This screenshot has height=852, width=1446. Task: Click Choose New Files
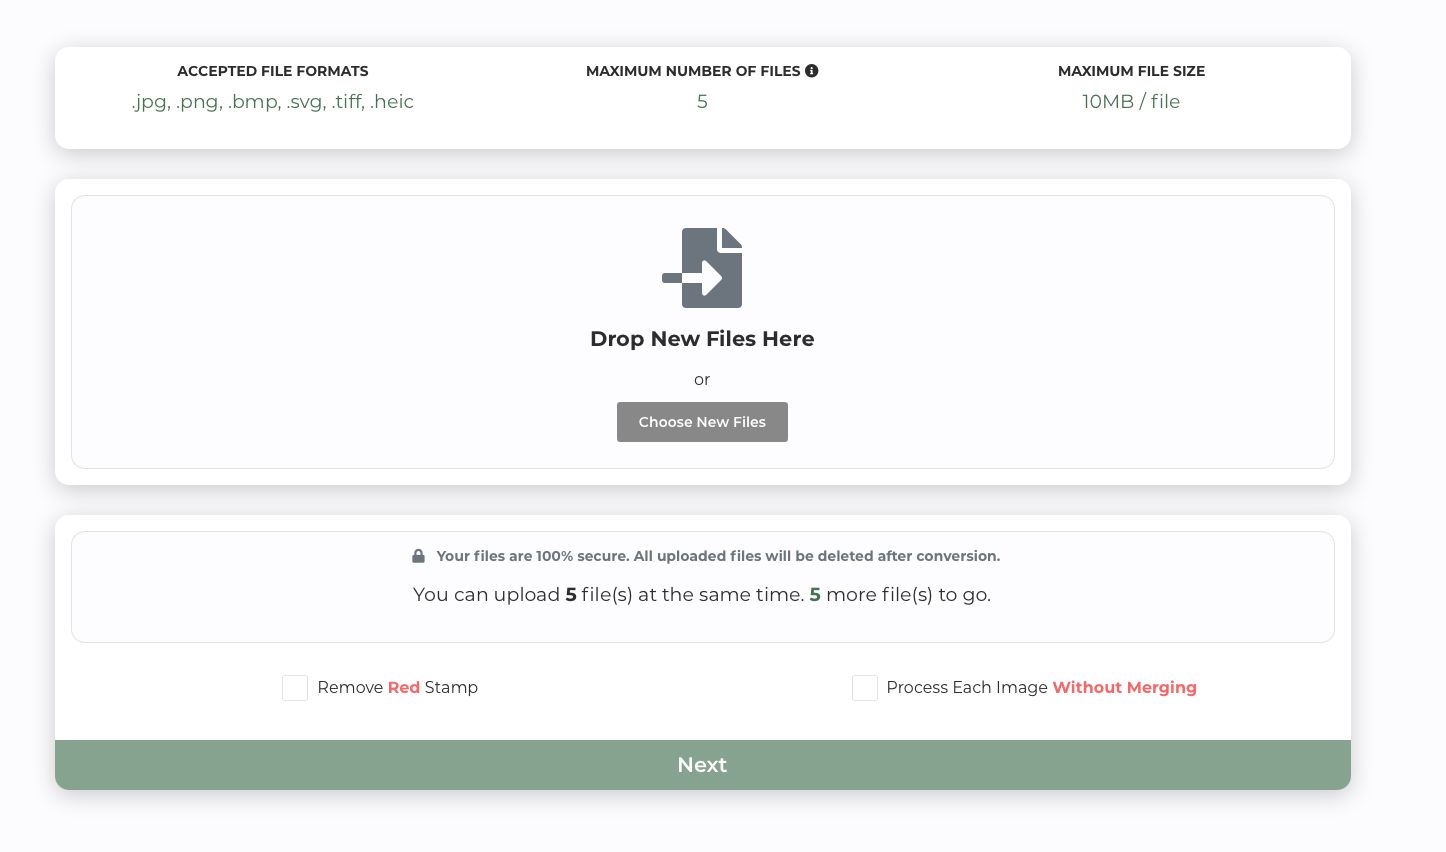[702, 421]
